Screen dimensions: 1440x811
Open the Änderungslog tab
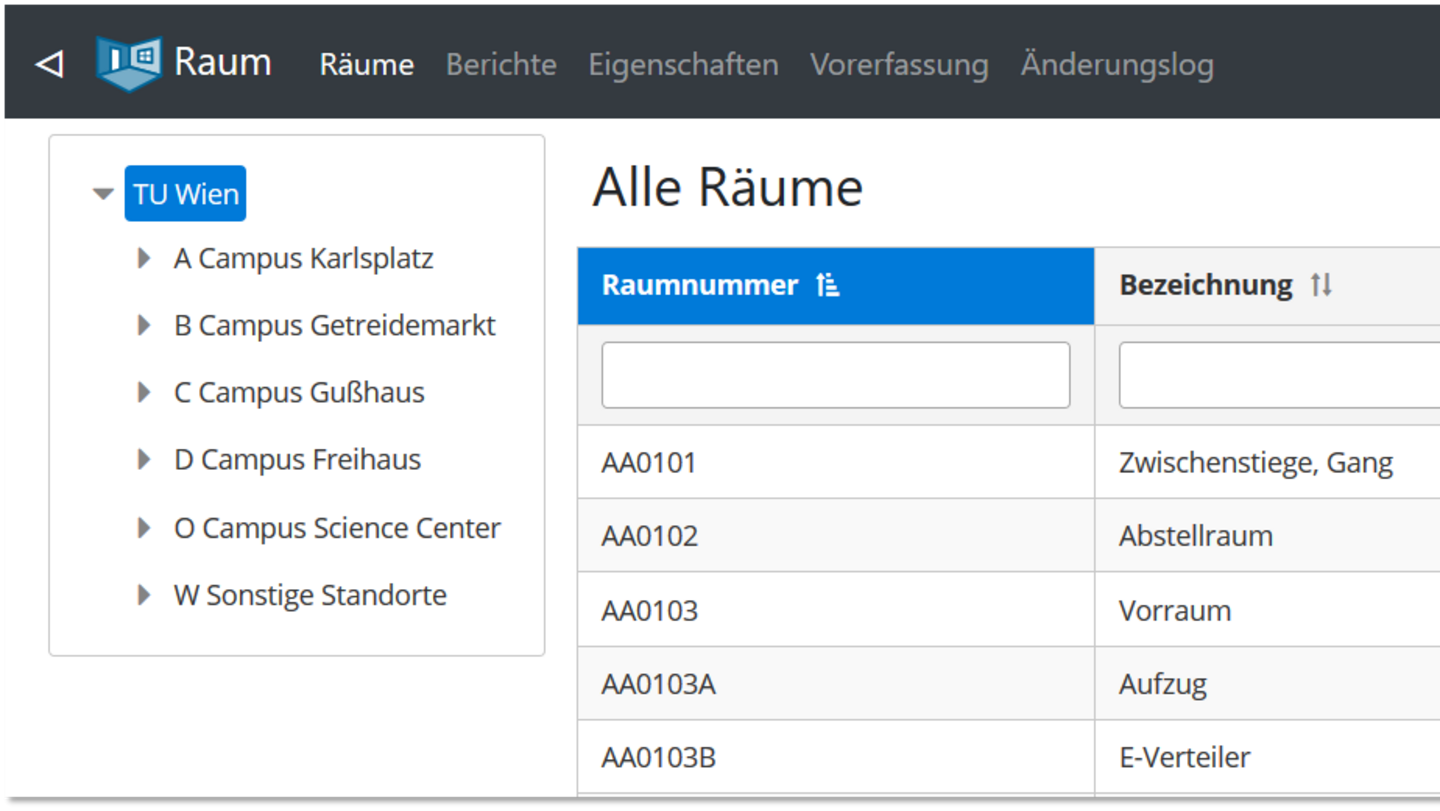(1117, 64)
